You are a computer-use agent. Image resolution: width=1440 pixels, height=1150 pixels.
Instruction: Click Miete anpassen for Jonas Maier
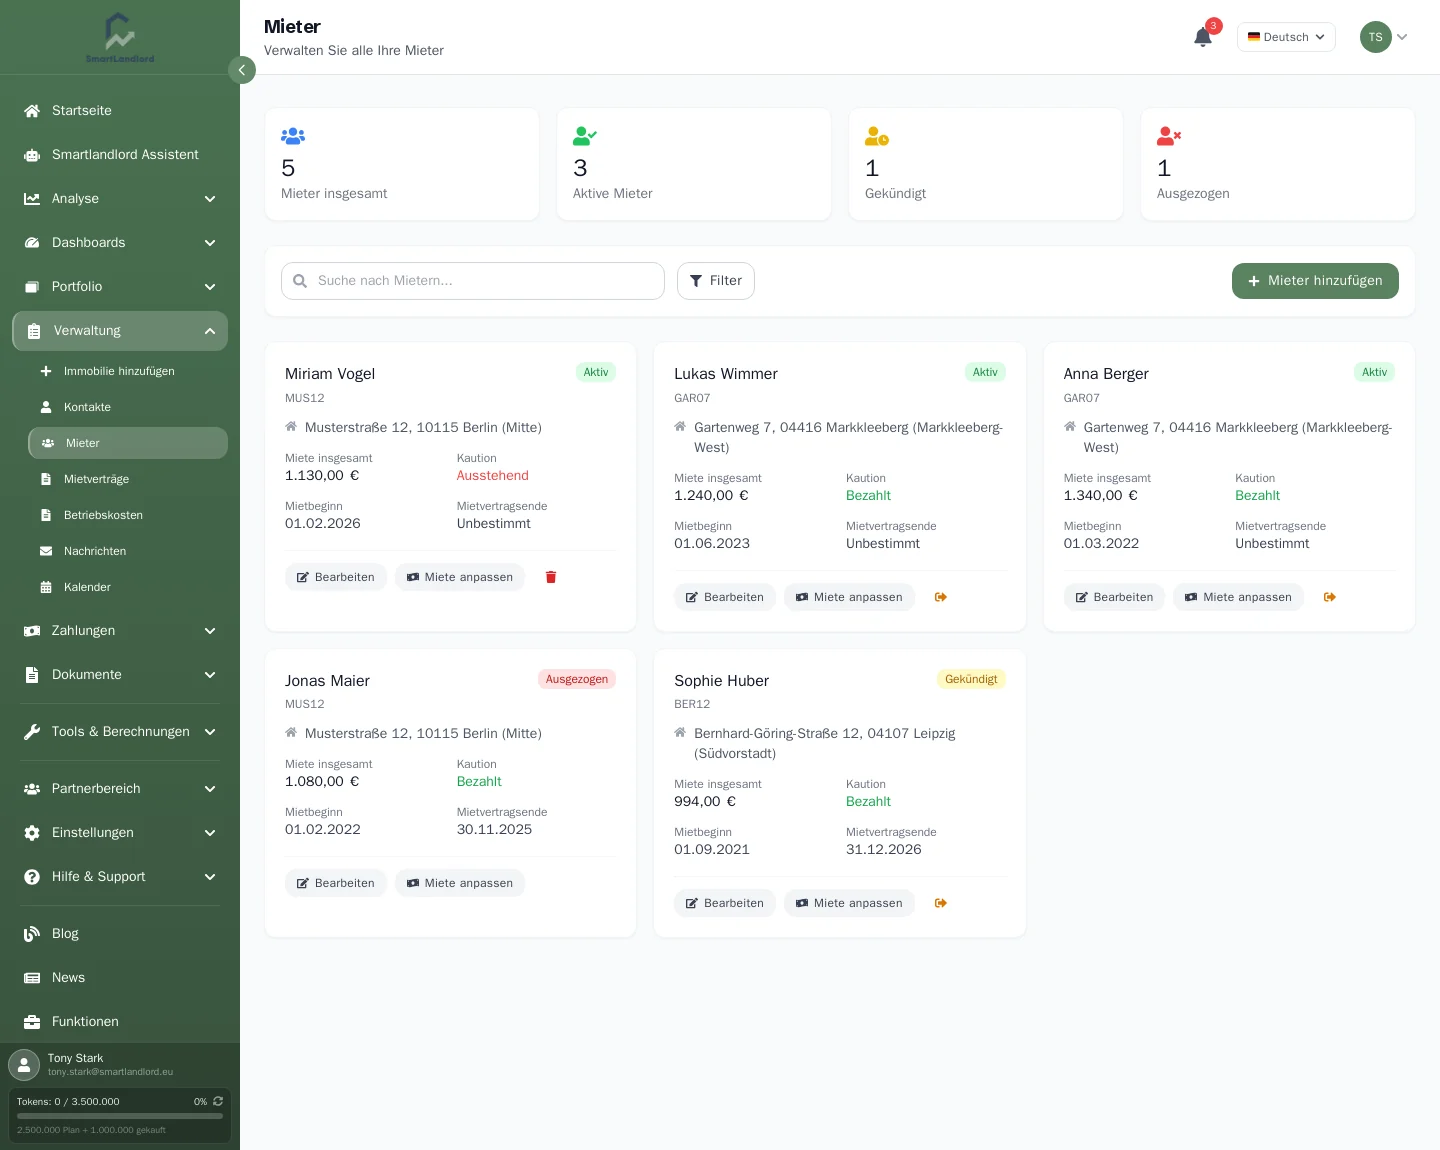point(460,883)
